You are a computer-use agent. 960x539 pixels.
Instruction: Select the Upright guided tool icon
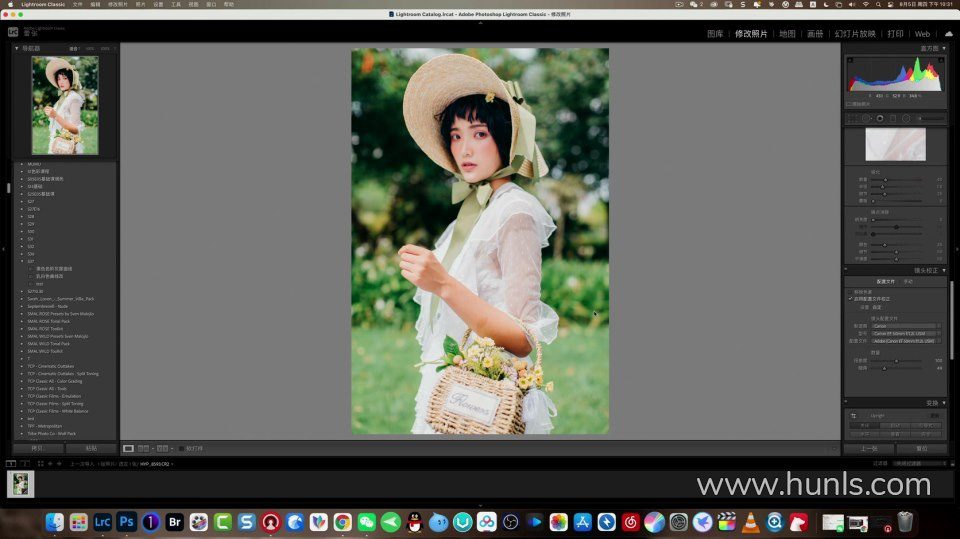pyautogui.click(x=853, y=415)
